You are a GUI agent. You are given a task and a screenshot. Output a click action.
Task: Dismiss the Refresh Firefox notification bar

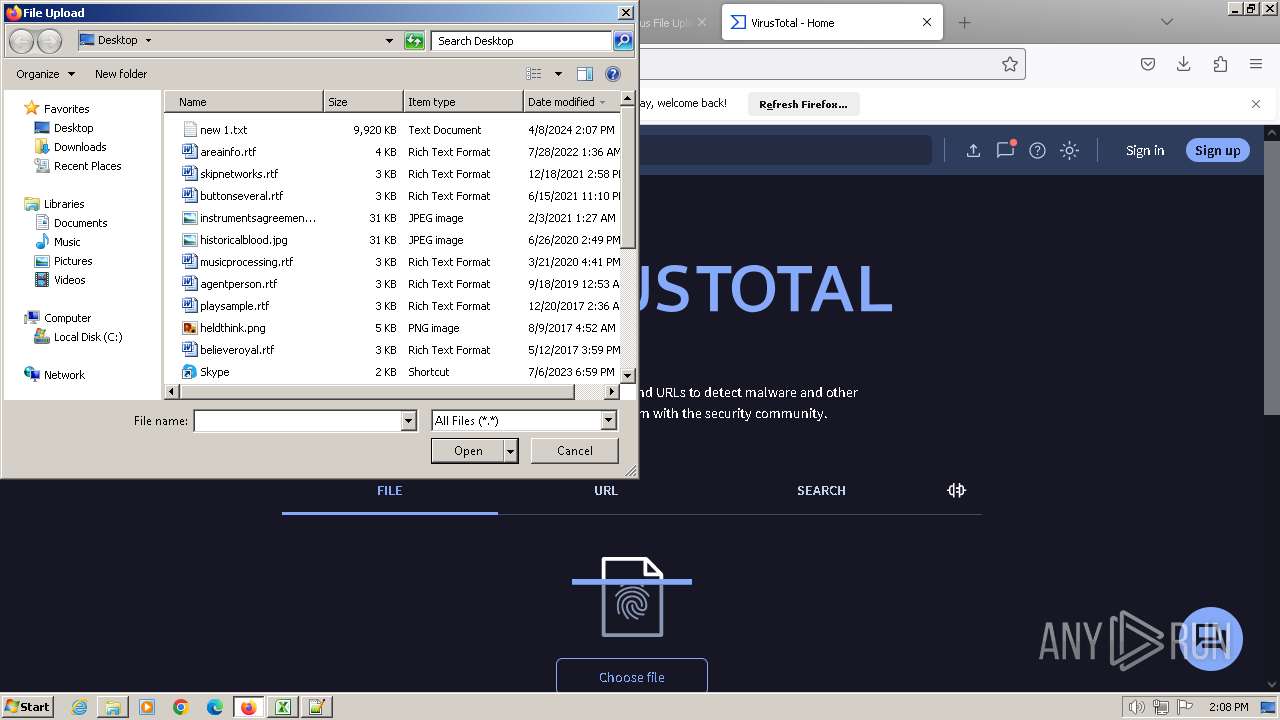pos(1256,103)
